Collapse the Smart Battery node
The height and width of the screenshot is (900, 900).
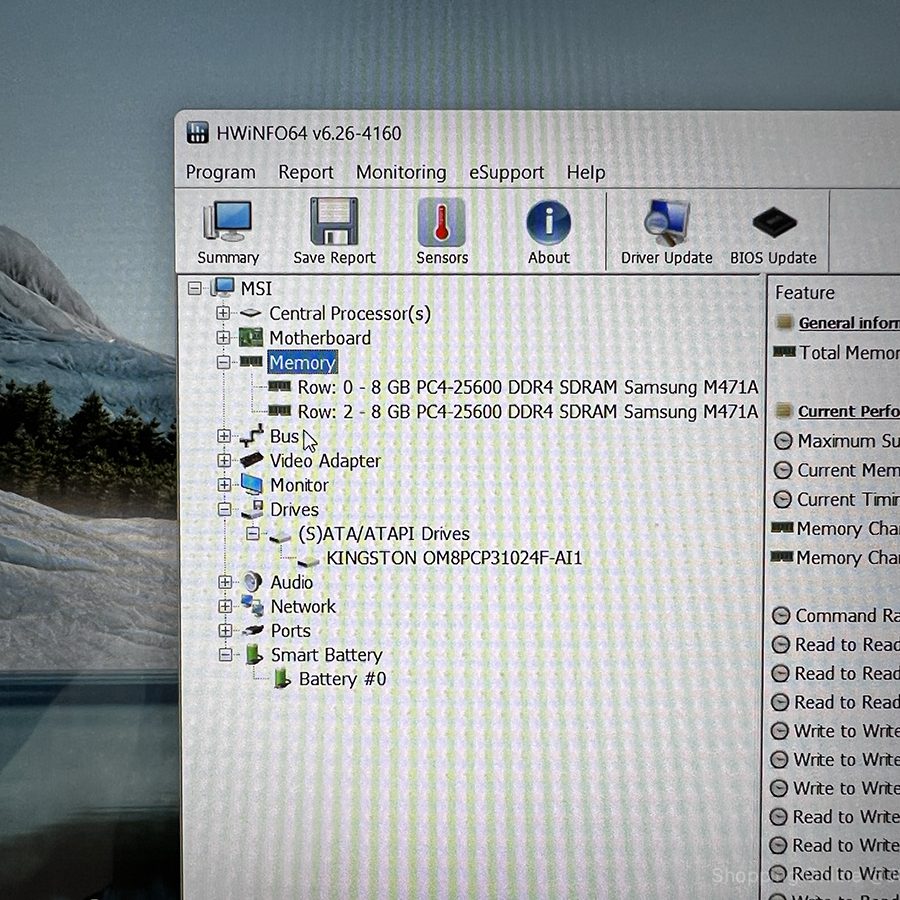[226, 655]
